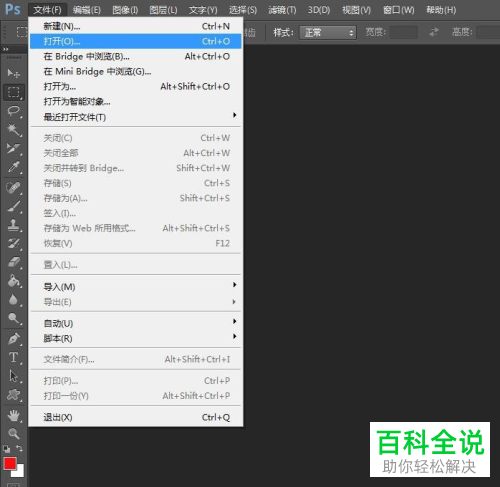Select the Healing Brush tool
500x487 pixels.
[x=13, y=187]
